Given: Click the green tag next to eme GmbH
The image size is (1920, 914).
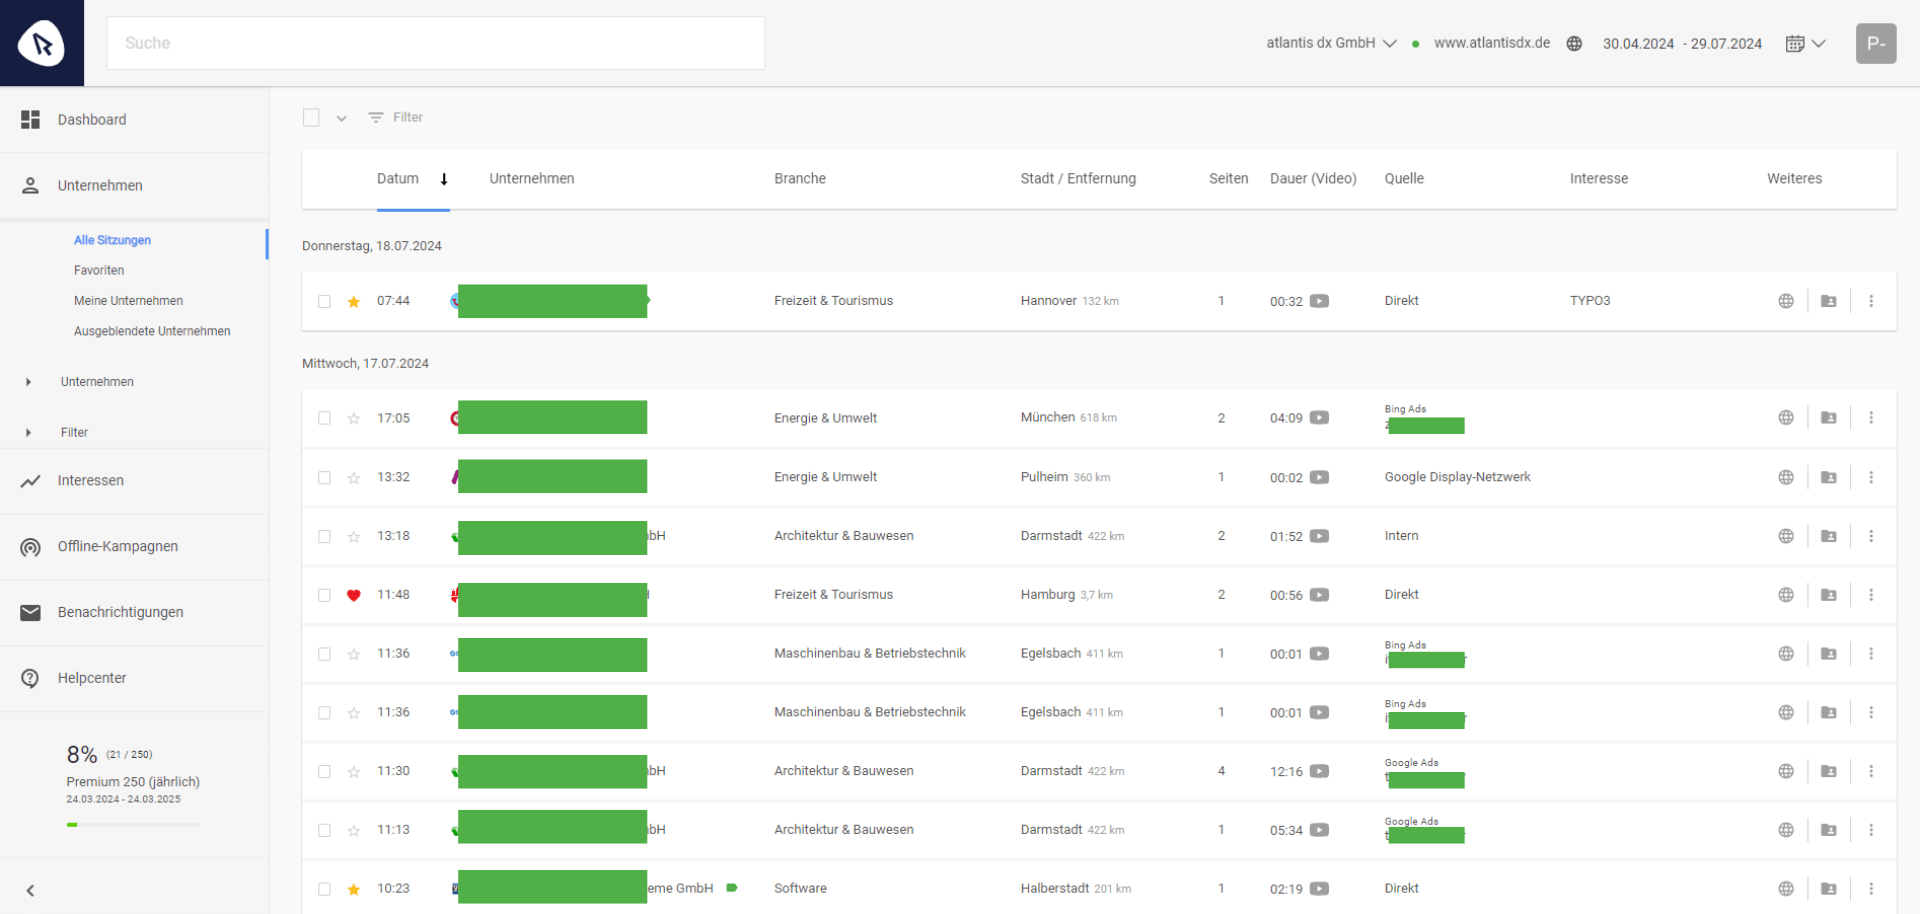Looking at the screenshot, I should click(732, 888).
